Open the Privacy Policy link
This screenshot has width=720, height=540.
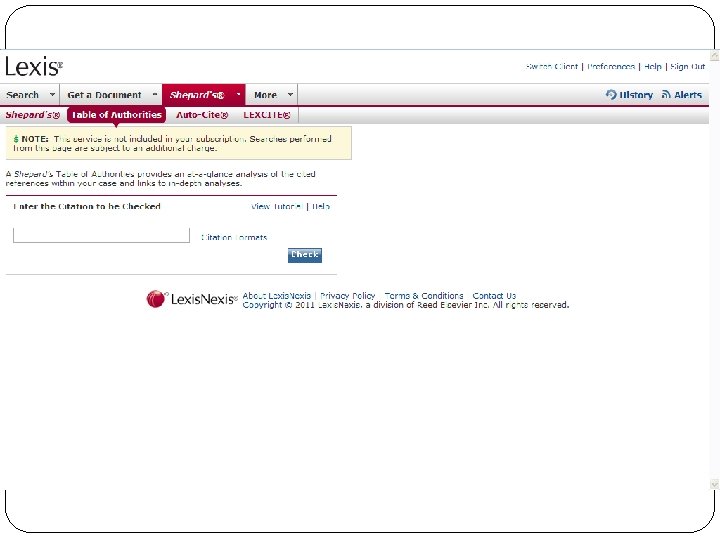(x=348, y=296)
